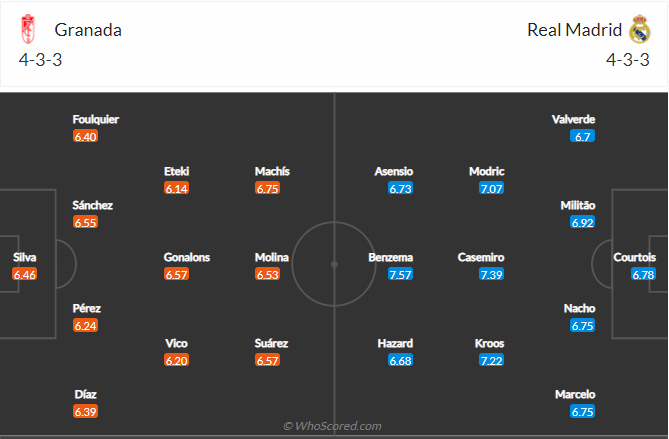Click Militão's 6.92 rating badge
669x439 pixels.
582,222
